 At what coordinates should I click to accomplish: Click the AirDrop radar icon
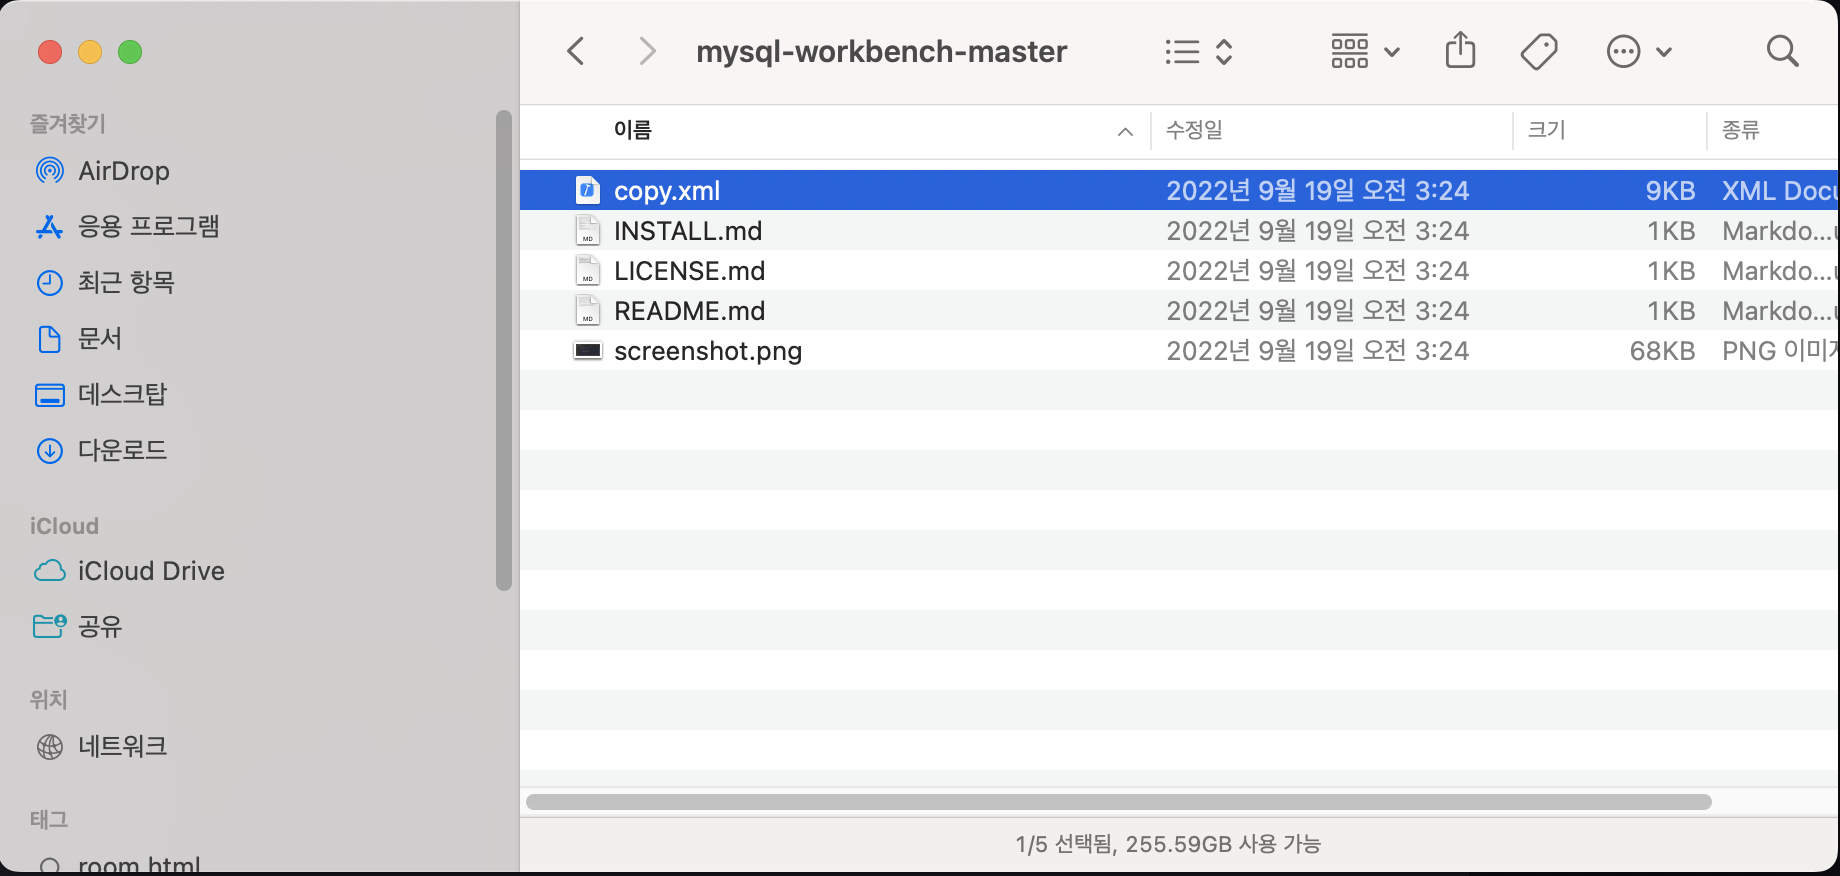(x=50, y=171)
